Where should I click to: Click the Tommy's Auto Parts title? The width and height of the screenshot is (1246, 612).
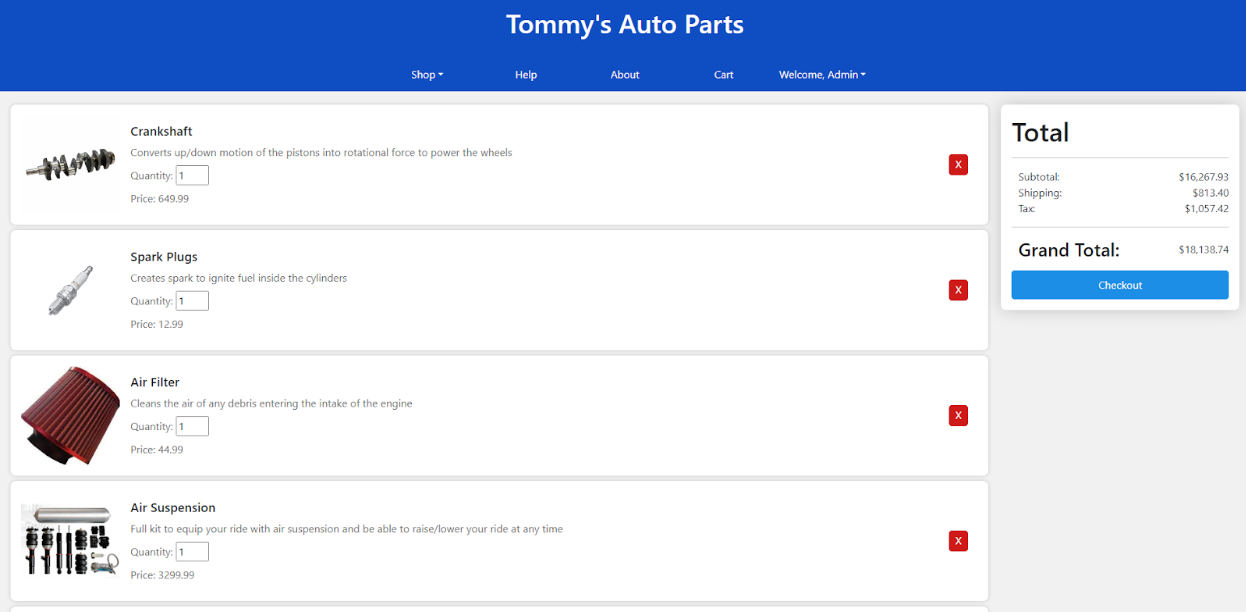click(624, 23)
